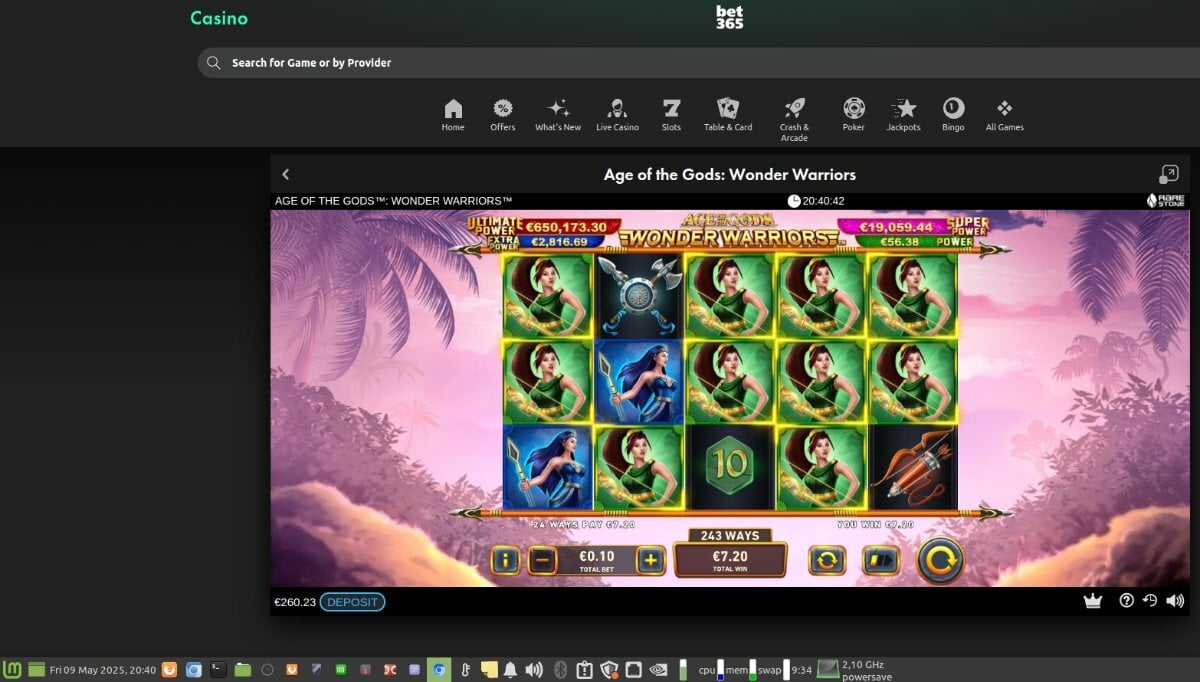Open the game info paytable button

(505, 560)
